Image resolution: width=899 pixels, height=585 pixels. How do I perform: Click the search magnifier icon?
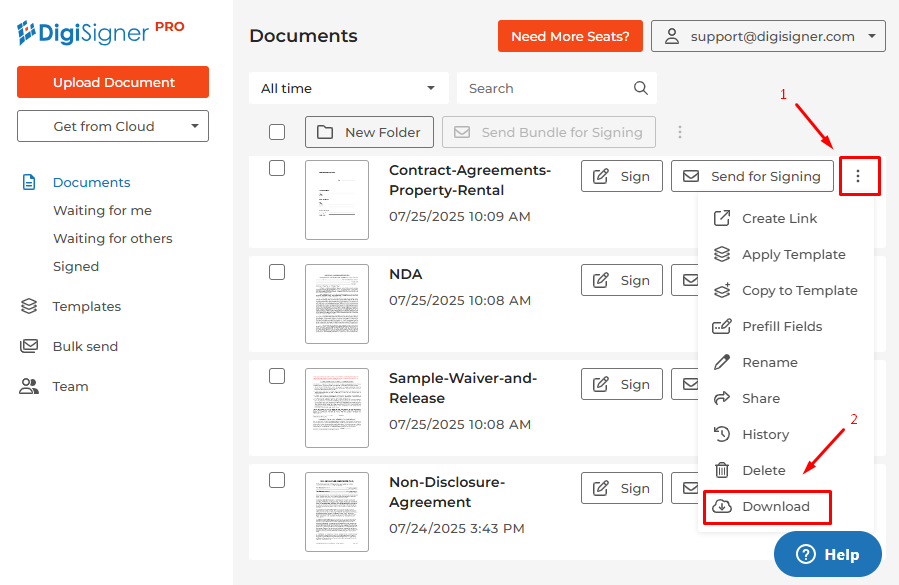(x=641, y=88)
